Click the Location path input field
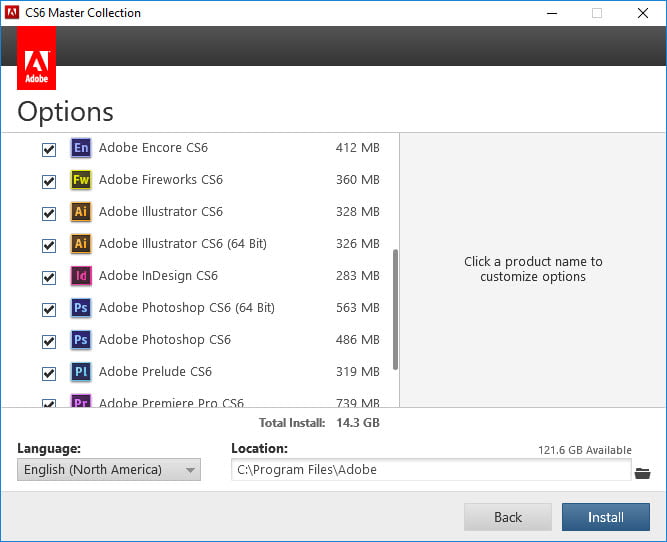The width and height of the screenshot is (667, 542). 431,470
